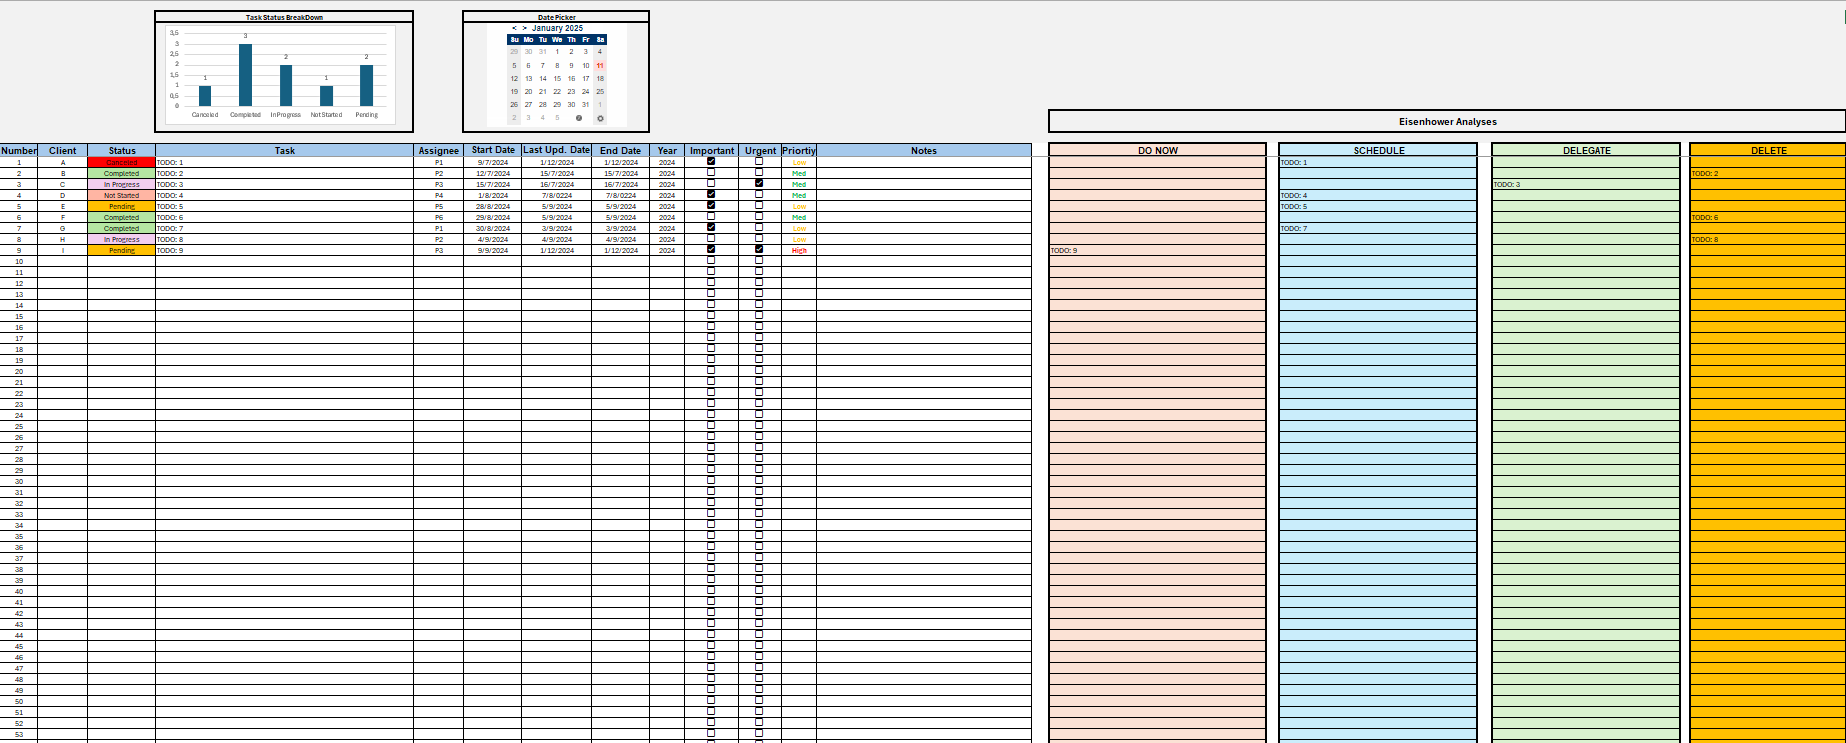Click January 2025 title in Date Picker
The image size is (1846, 743).
tap(557, 28)
